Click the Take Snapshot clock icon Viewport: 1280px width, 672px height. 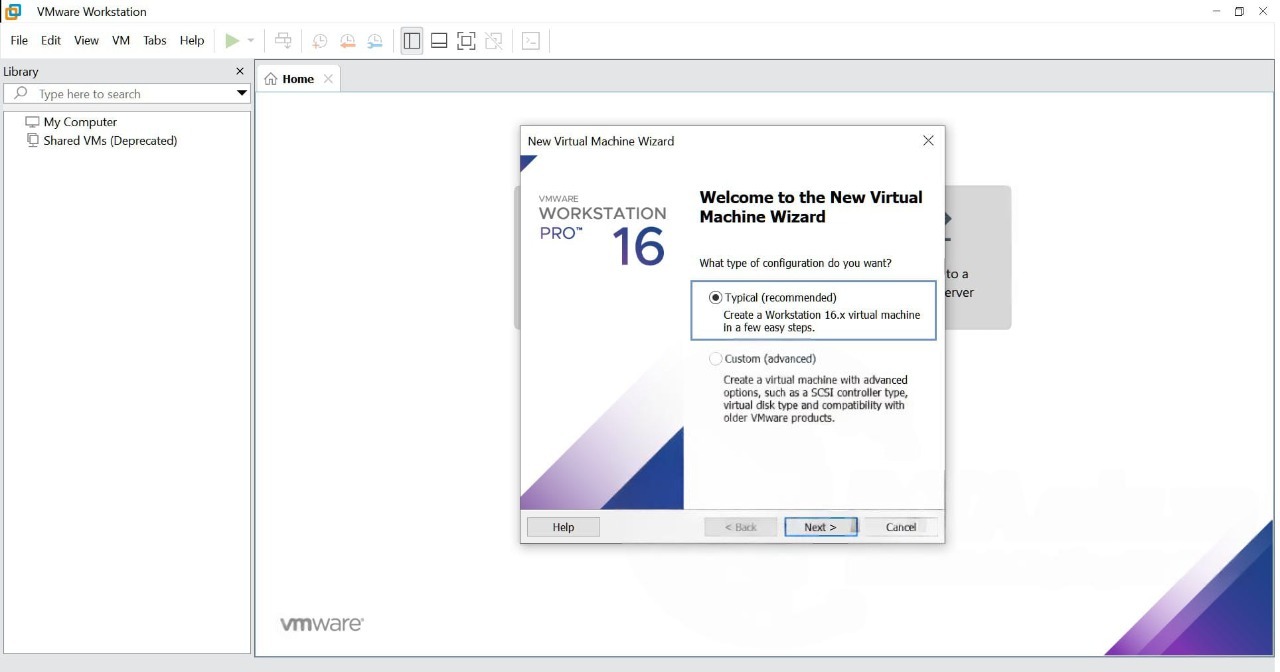pyautogui.click(x=320, y=41)
